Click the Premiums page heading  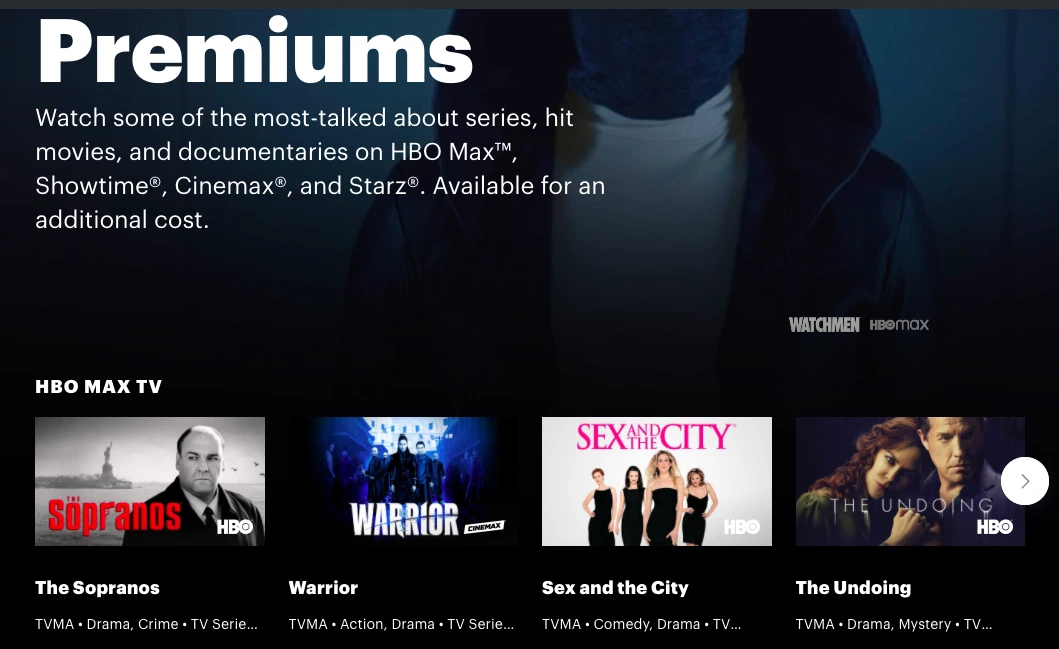(x=255, y=53)
